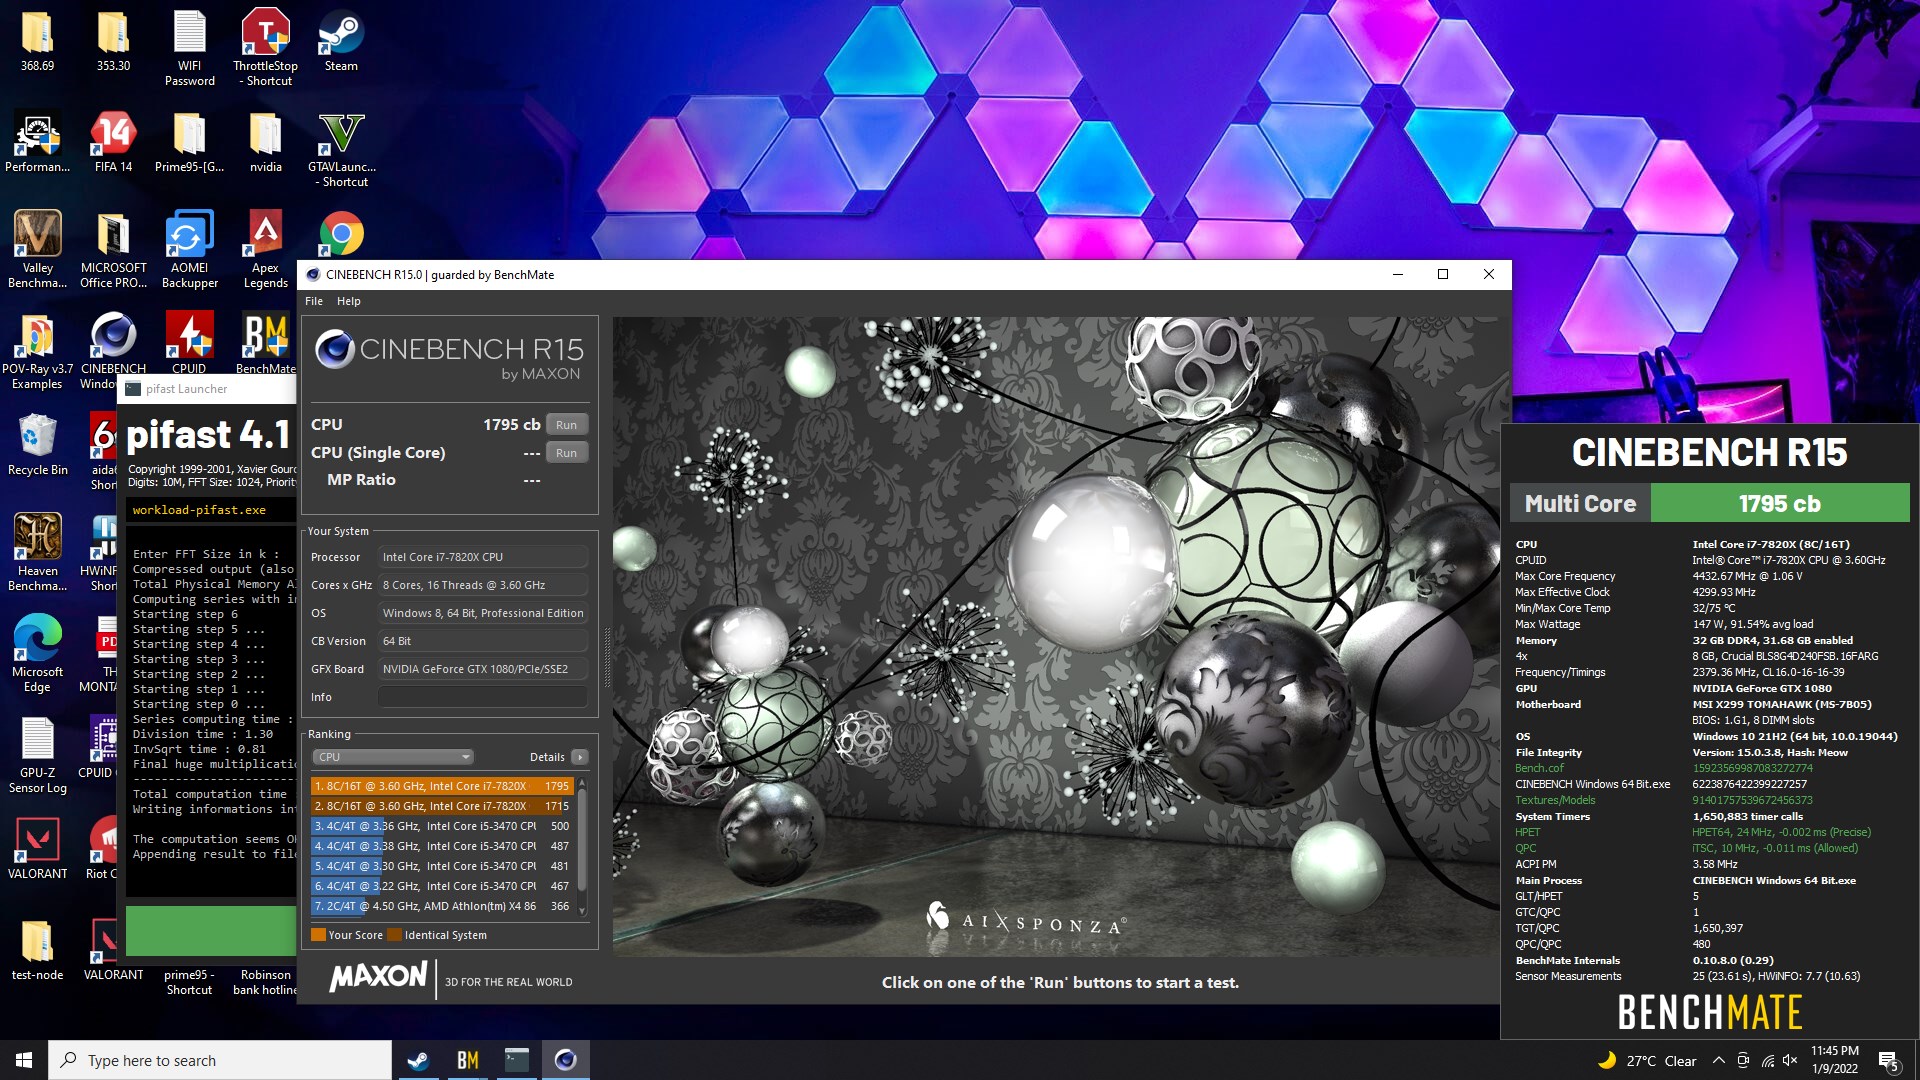
Task: Open the Recycle Bin
Action: pyautogui.click(x=37, y=445)
